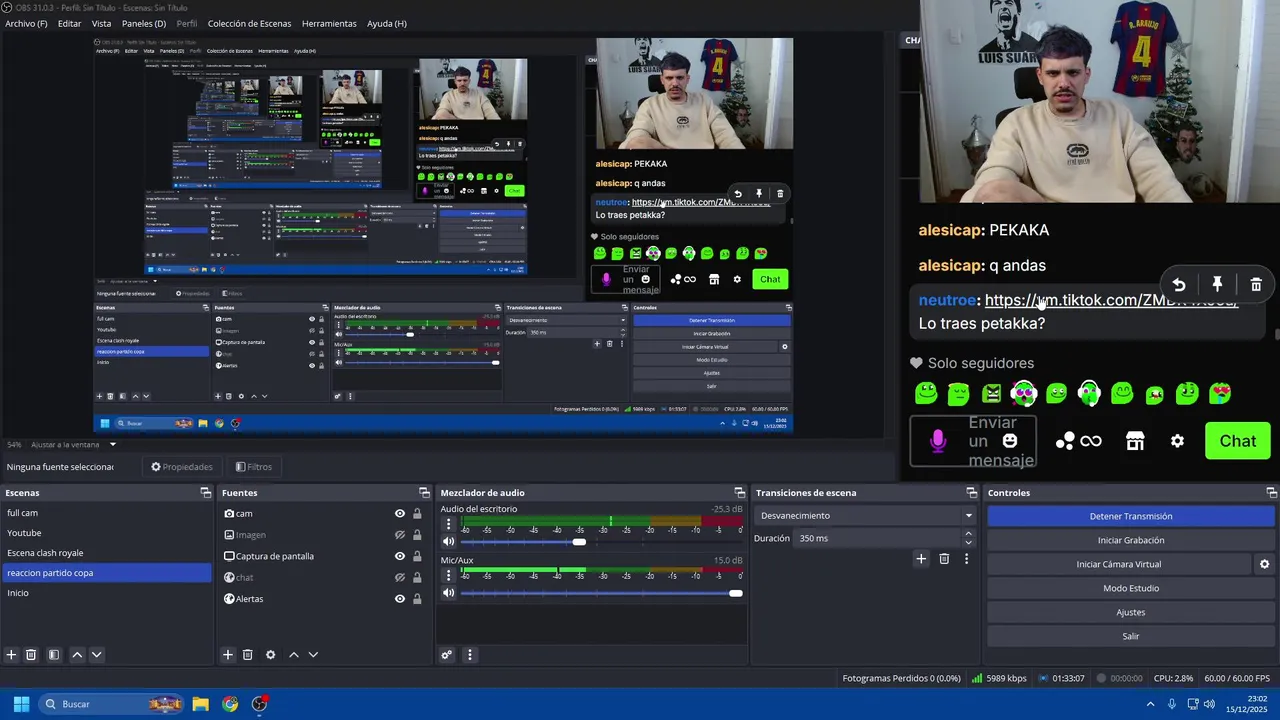Remove selected source with Fuentes trash icon
Viewport: 1280px width, 720px height.
248,655
